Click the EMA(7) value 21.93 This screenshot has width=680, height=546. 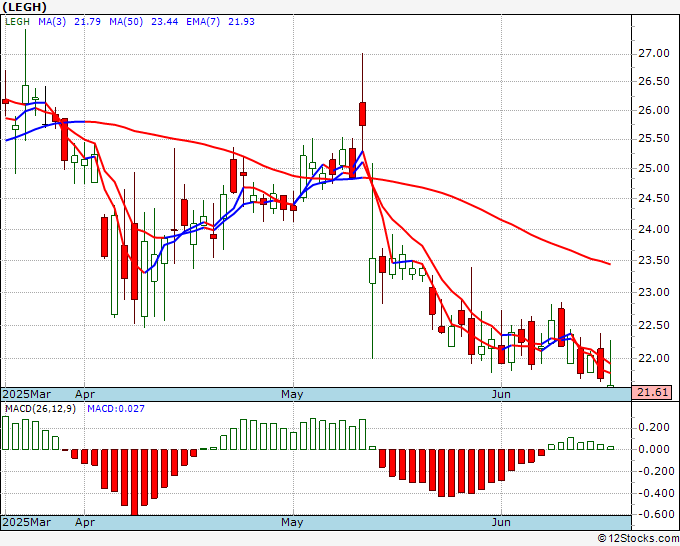pyautogui.click(x=241, y=21)
